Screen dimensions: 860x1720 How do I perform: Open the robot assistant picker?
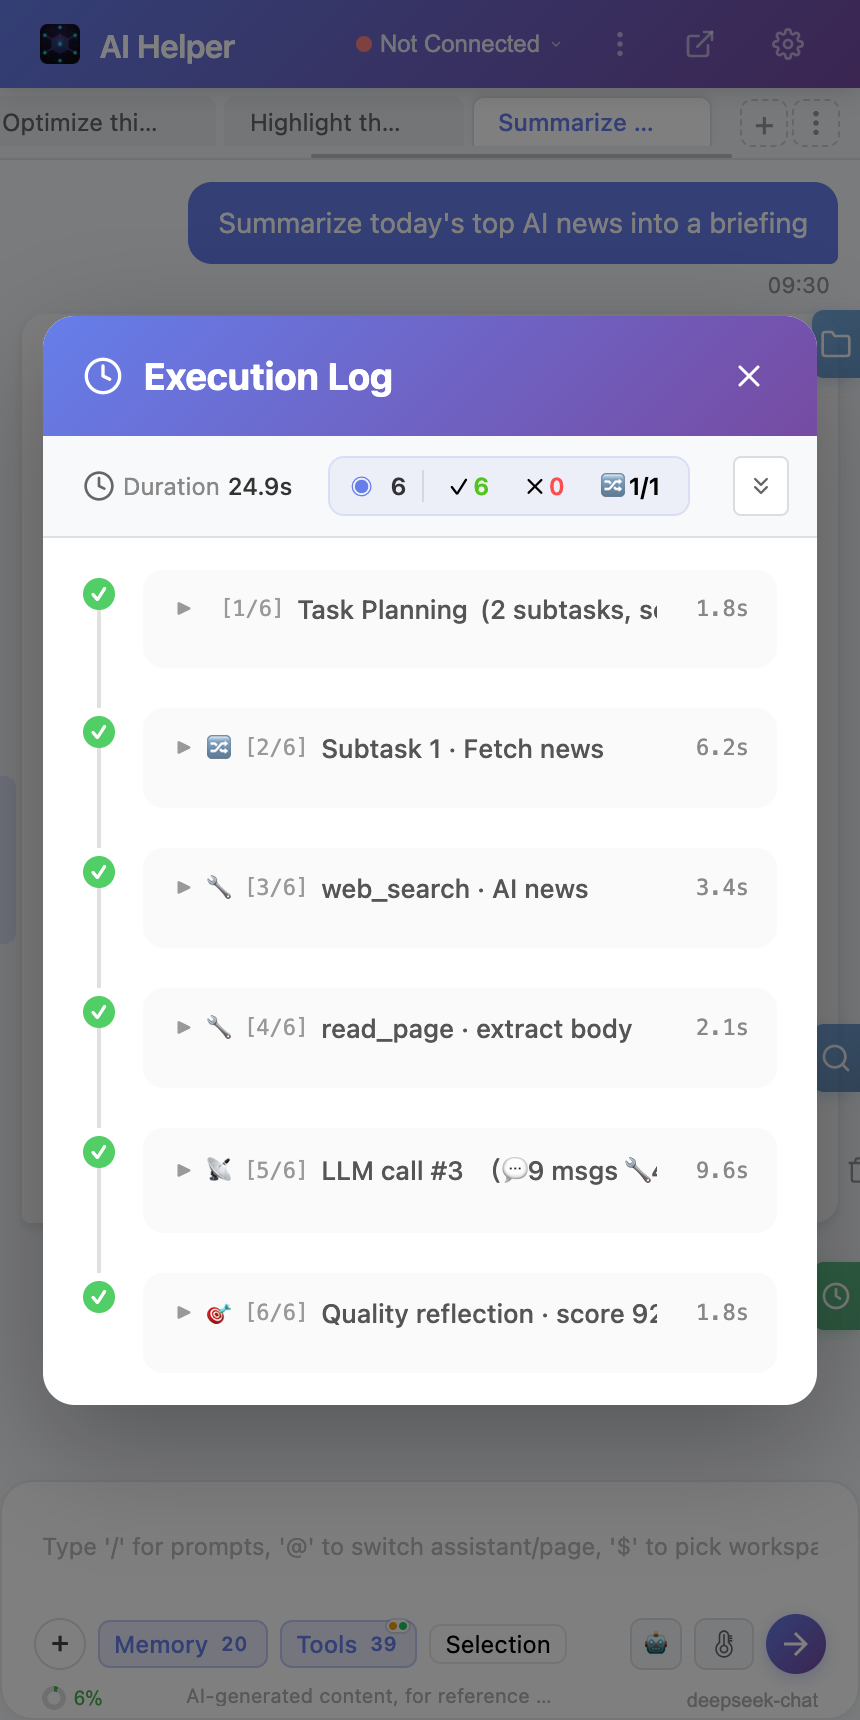click(656, 1644)
